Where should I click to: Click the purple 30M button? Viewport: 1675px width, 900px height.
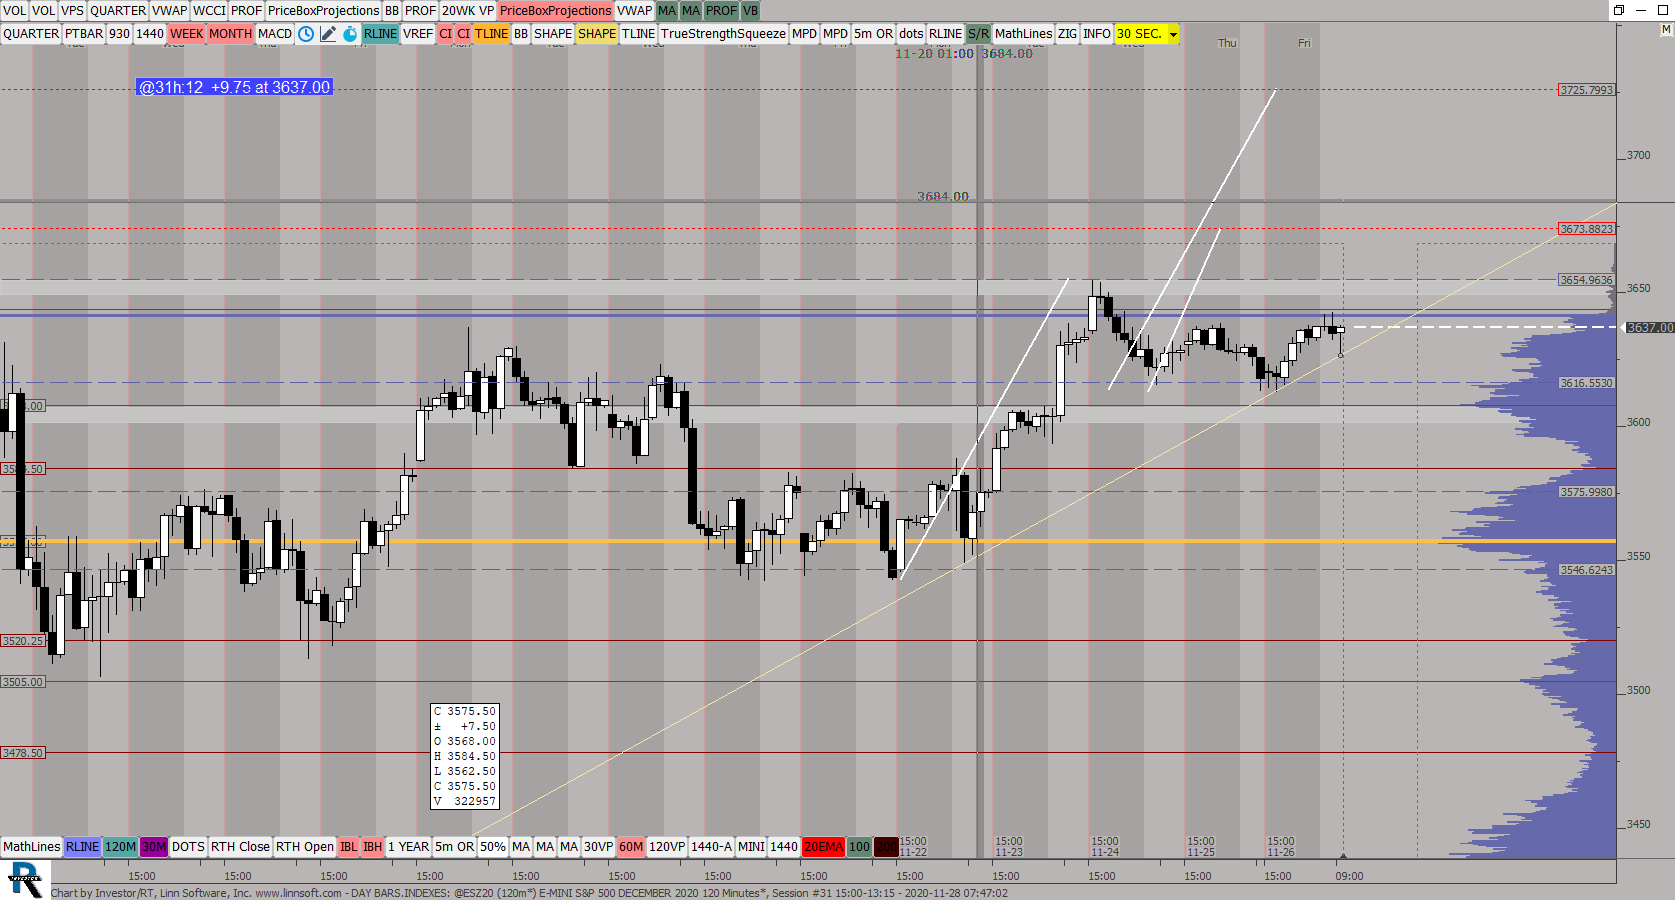click(x=154, y=846)
